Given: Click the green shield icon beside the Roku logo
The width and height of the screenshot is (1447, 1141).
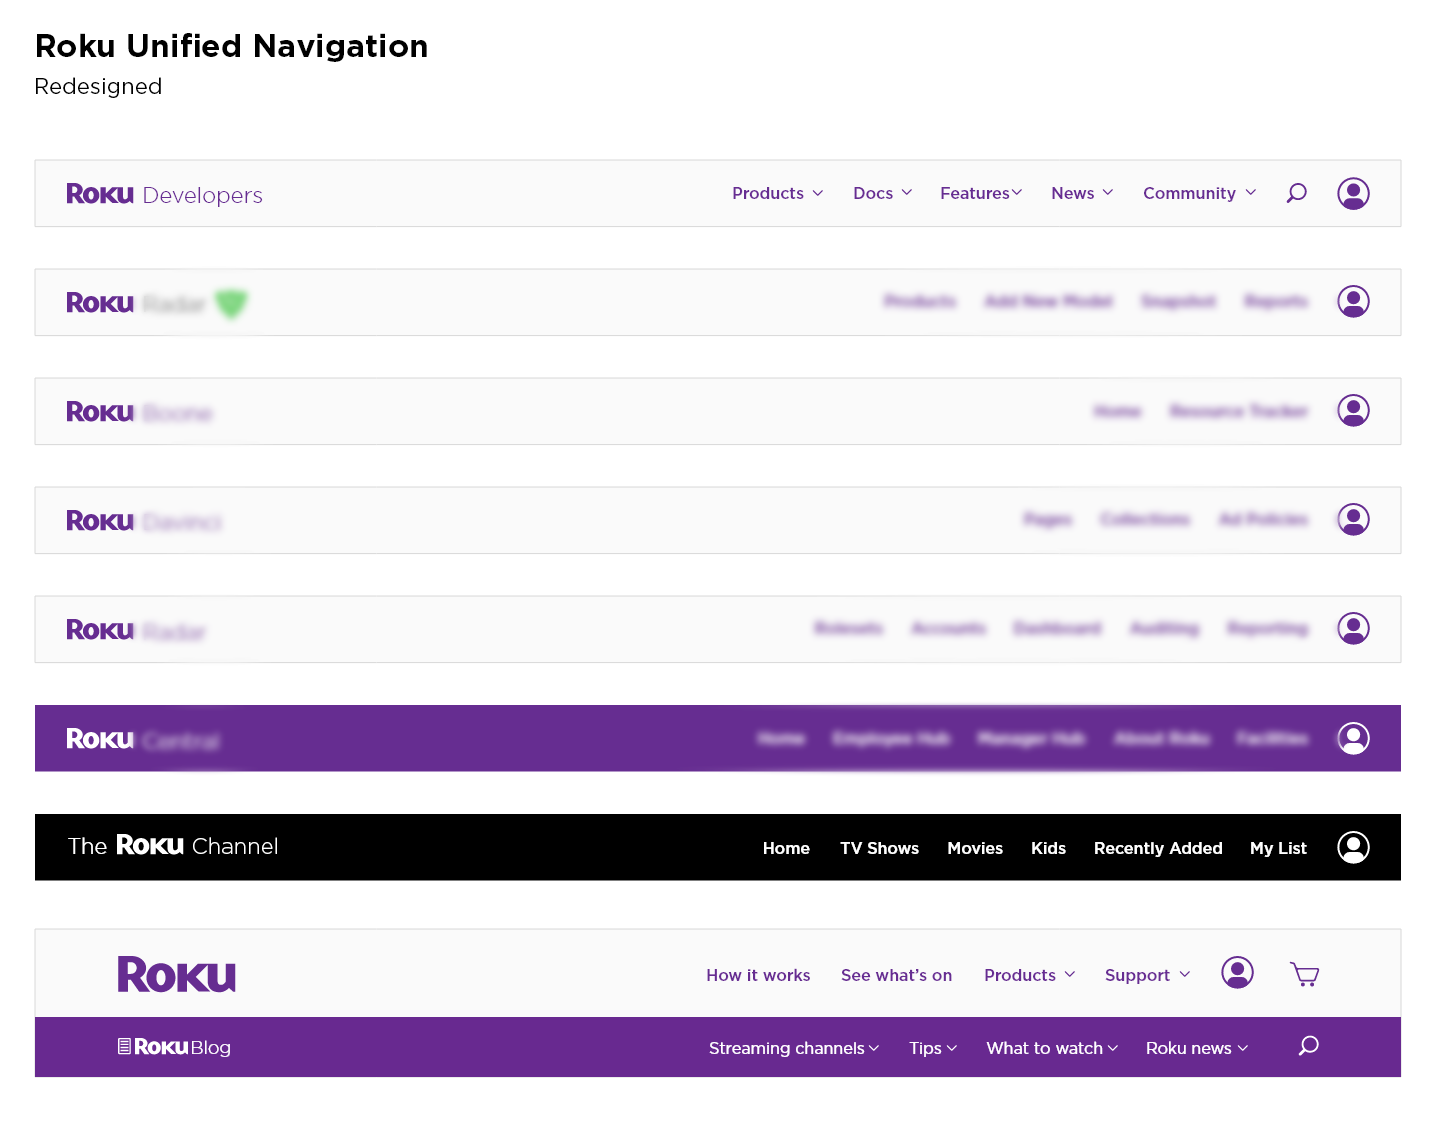Looking at the screenshot, I should (231, 303).
